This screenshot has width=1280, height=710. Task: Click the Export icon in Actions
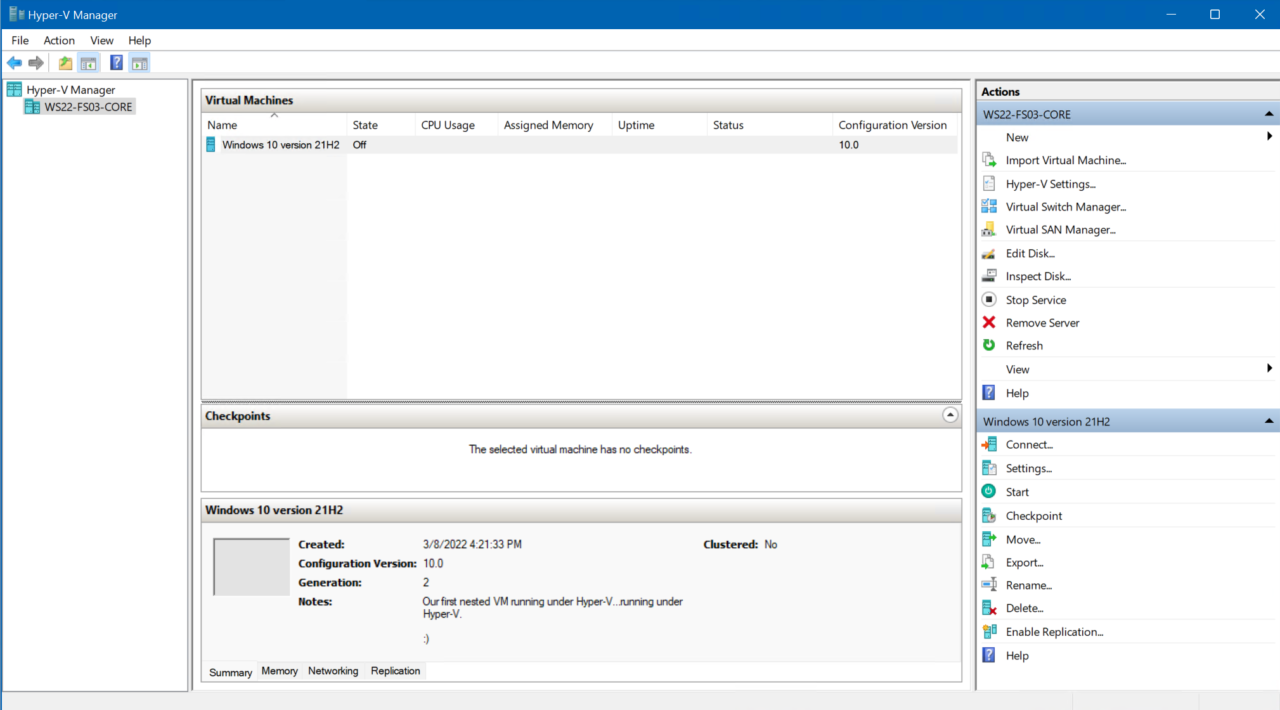tap(989, 563)
